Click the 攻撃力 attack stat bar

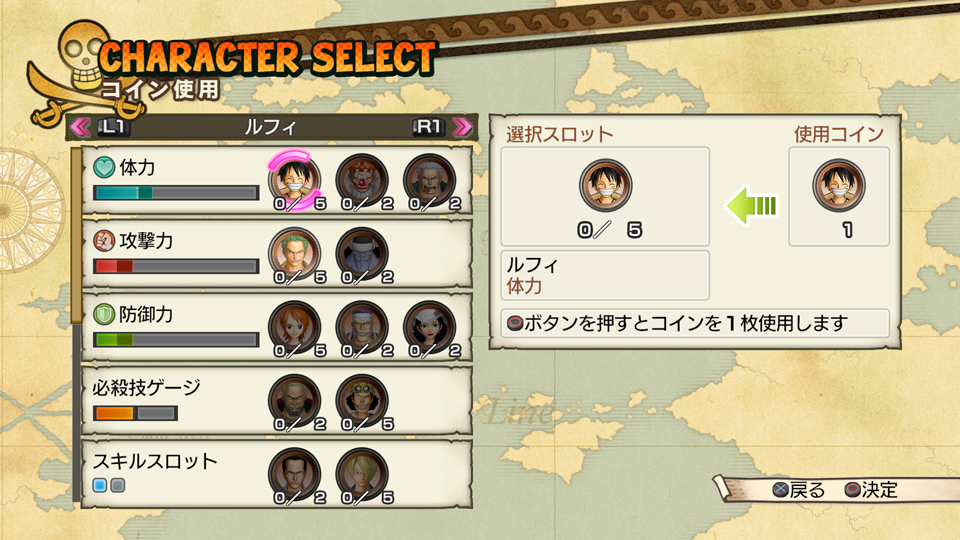pos(176,266)
